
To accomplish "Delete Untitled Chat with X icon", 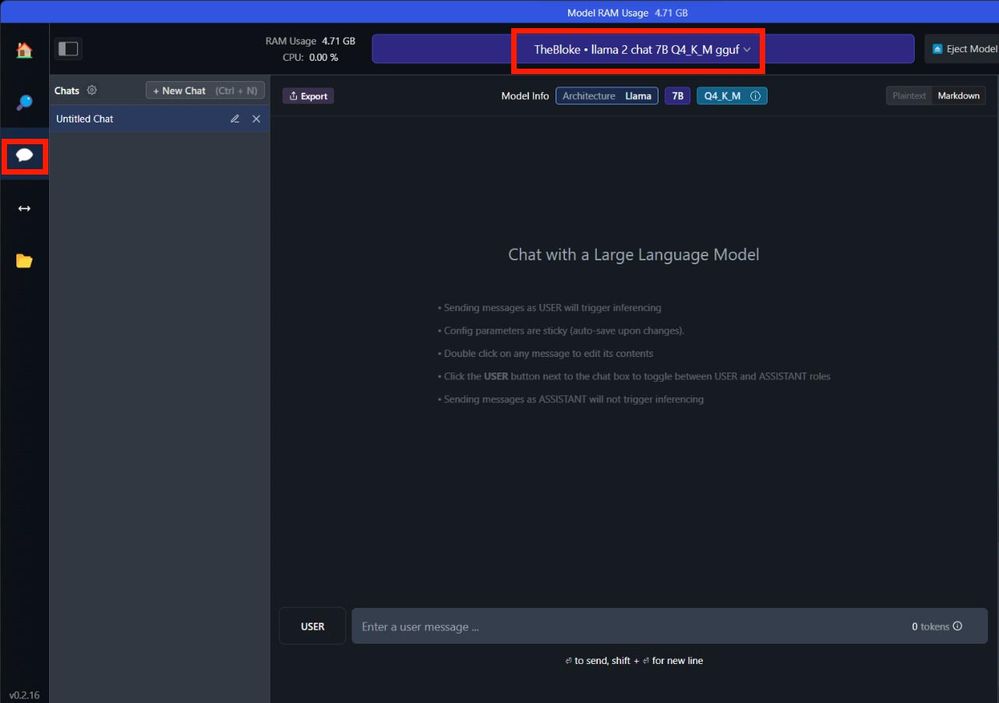I will click(256, 119).
